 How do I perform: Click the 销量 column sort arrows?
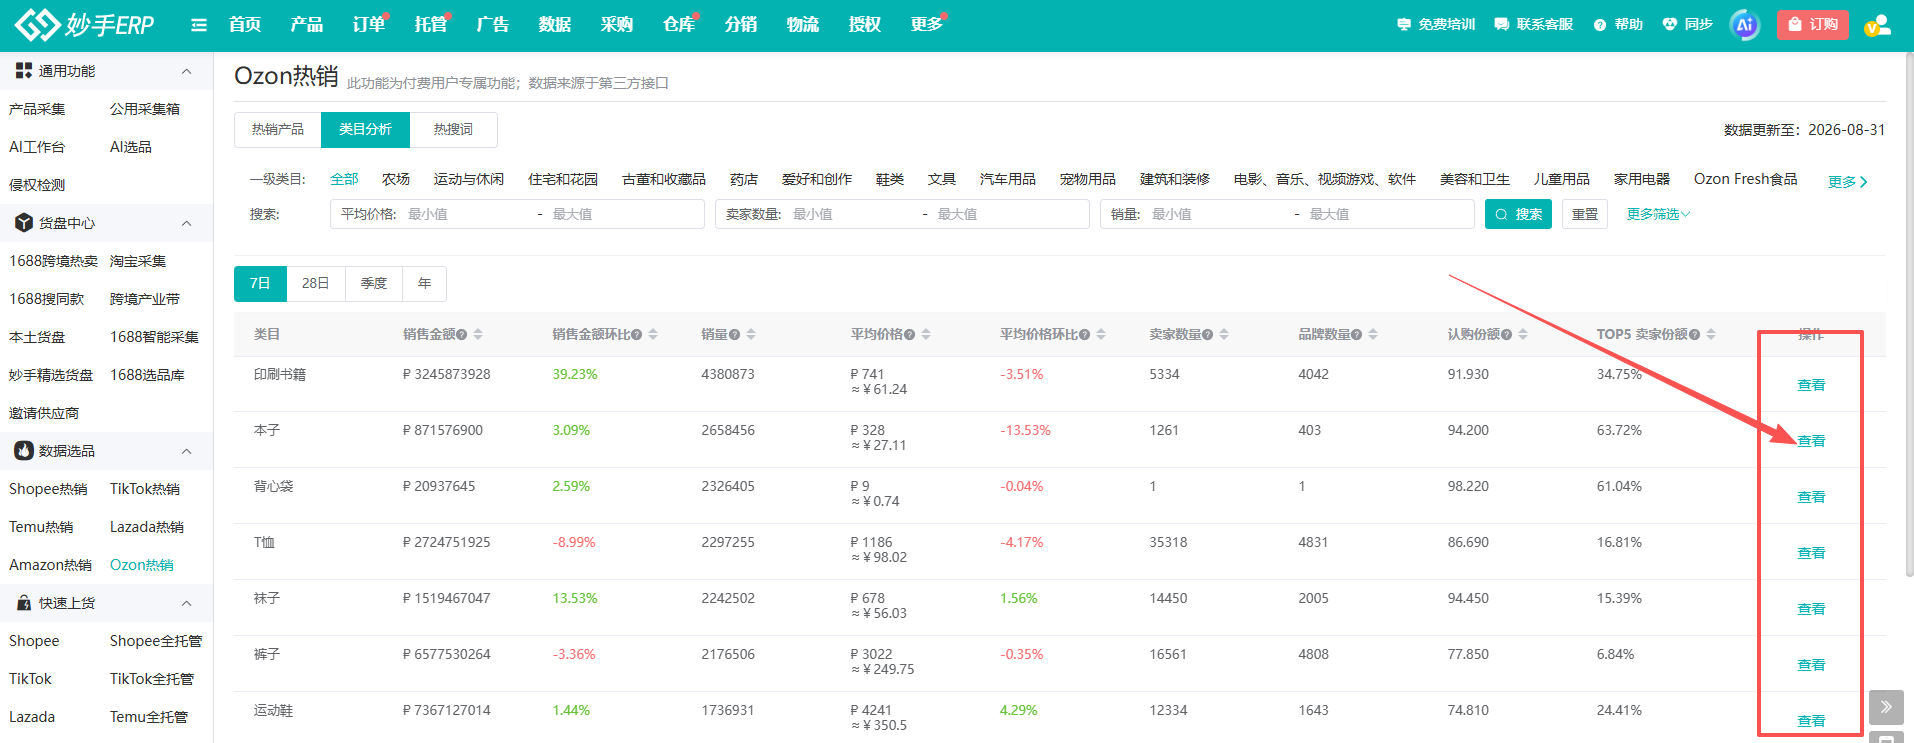(x=751, y=334)
